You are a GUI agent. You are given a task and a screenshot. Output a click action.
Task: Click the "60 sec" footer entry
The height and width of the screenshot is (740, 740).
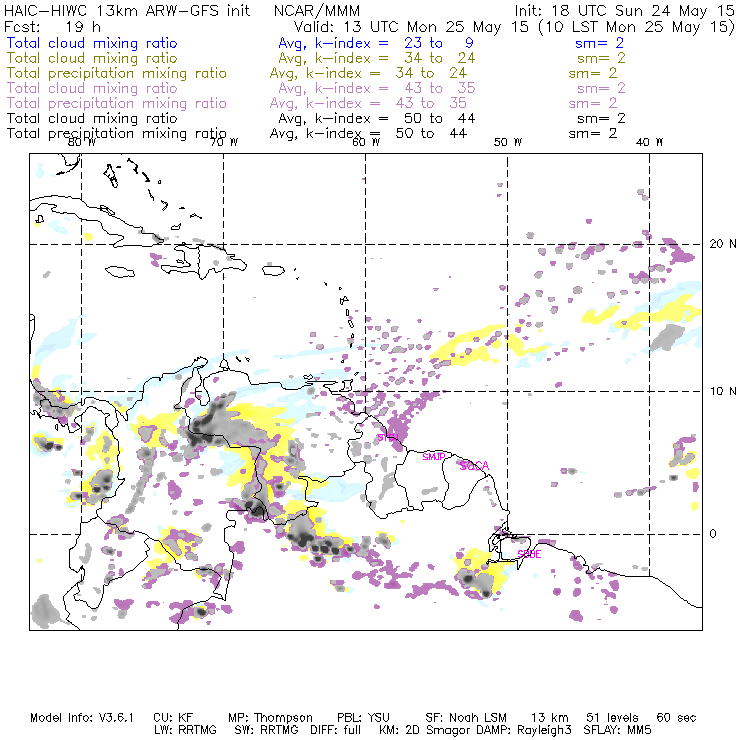(x=676, y=718)
